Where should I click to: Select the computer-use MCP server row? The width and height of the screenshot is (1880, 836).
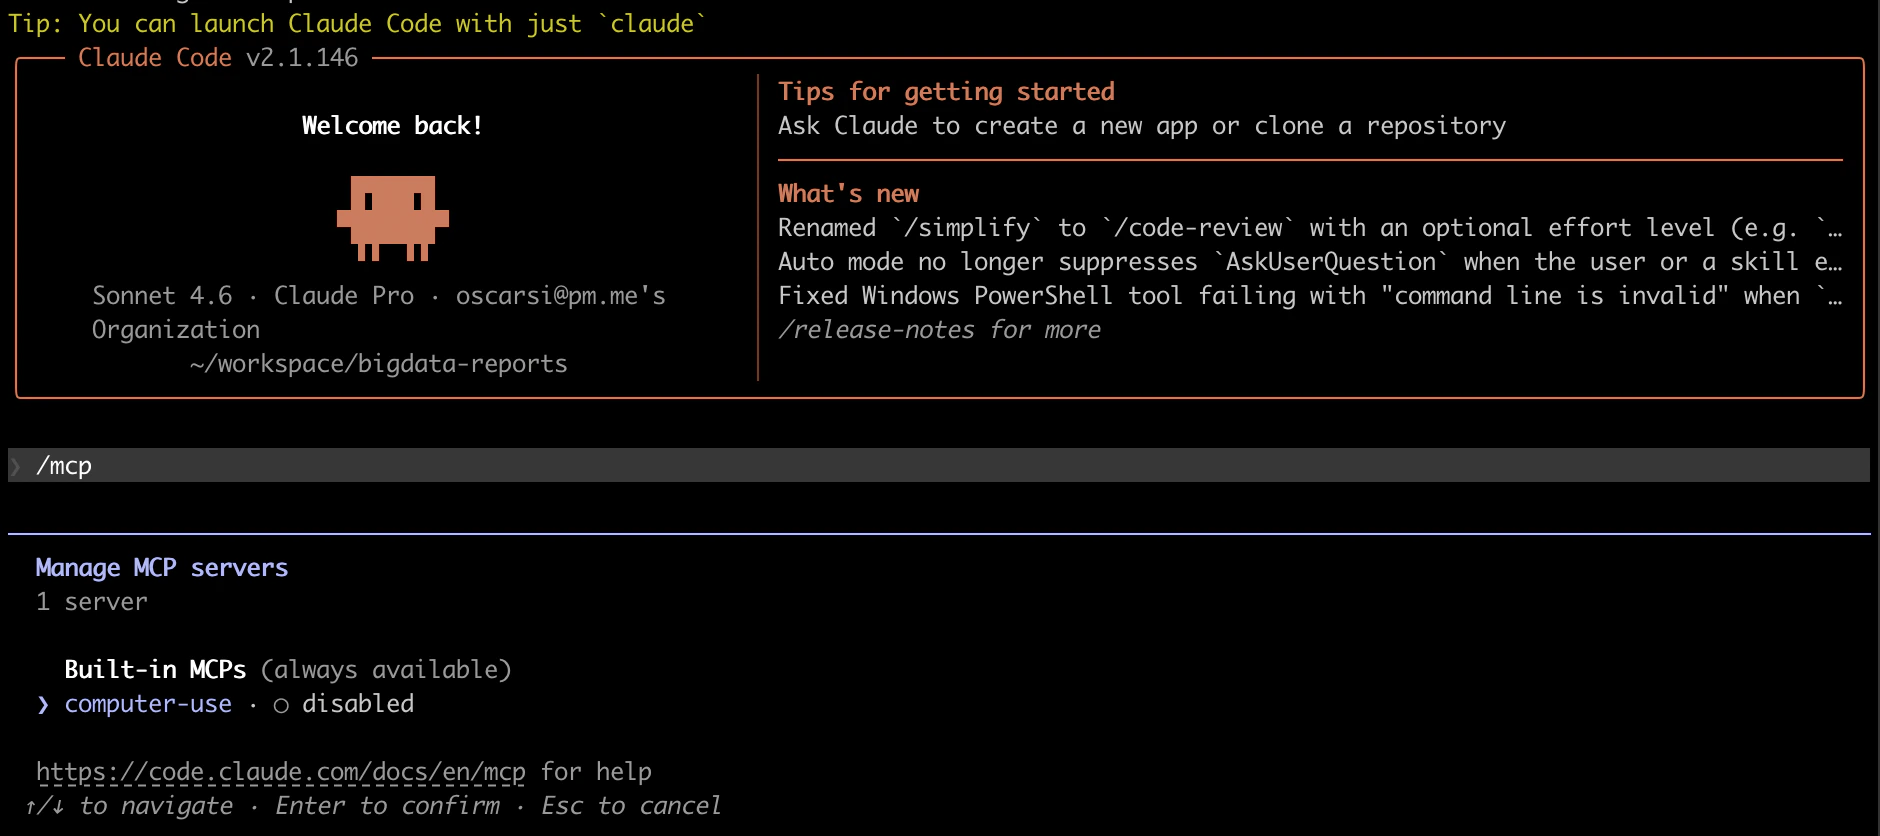225,704
